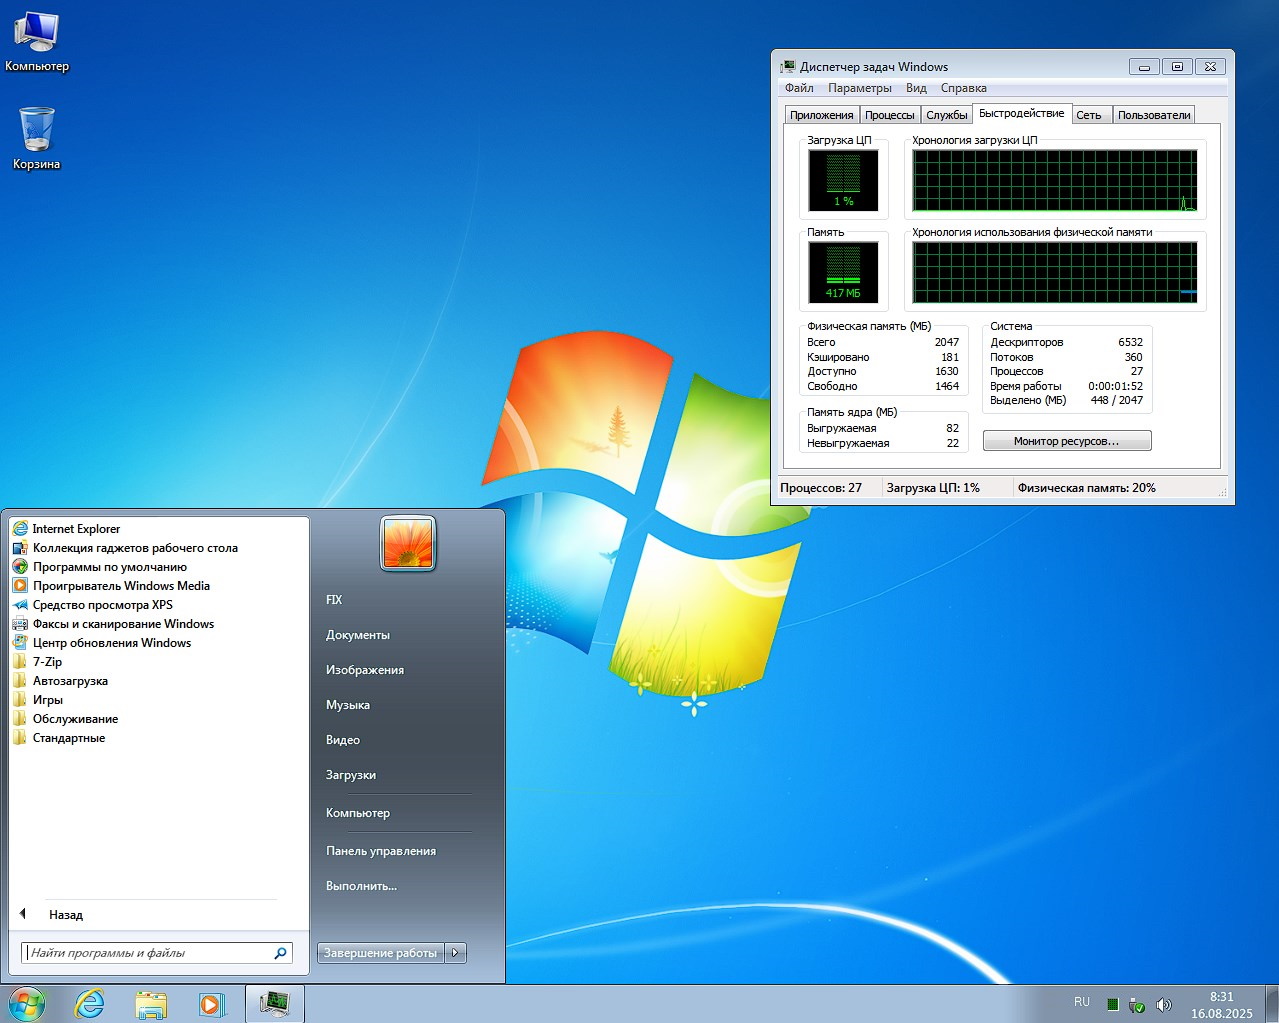The width and height of the screenshot is (1279, 1023).
Task: Click the Монитор ресурсов button
Action: (1066, 441)
